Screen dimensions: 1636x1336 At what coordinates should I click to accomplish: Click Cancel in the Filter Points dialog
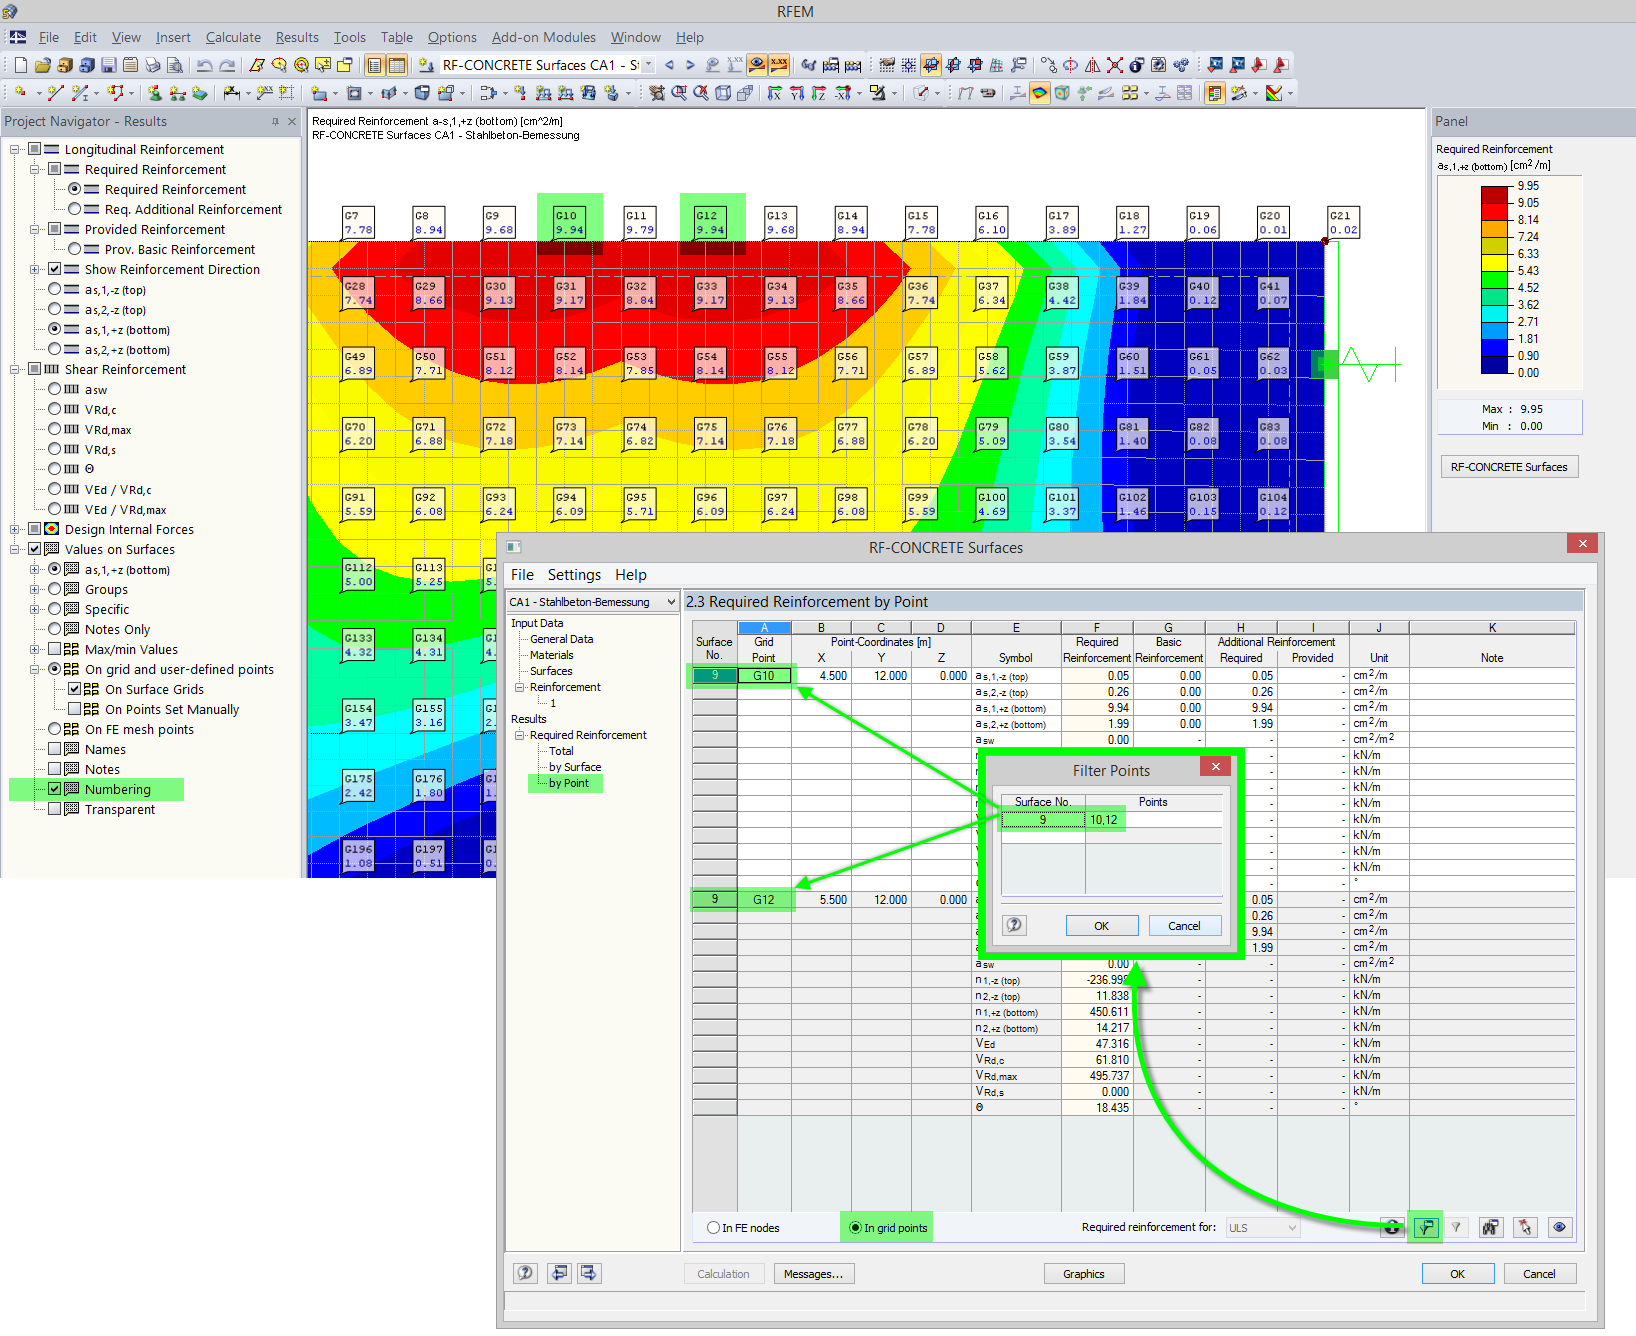click(x=1184, y=926)
